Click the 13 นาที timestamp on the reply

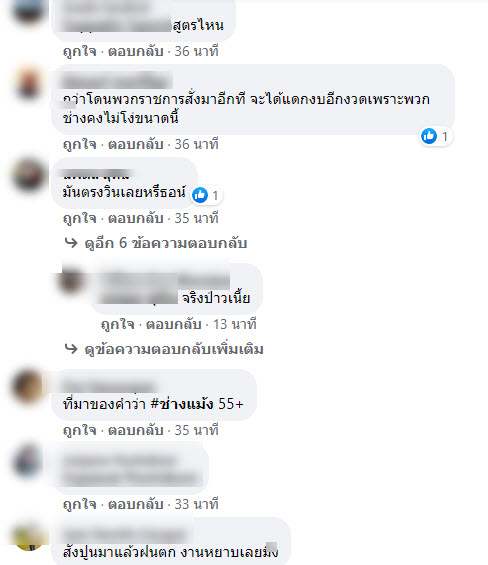[235, 324]
